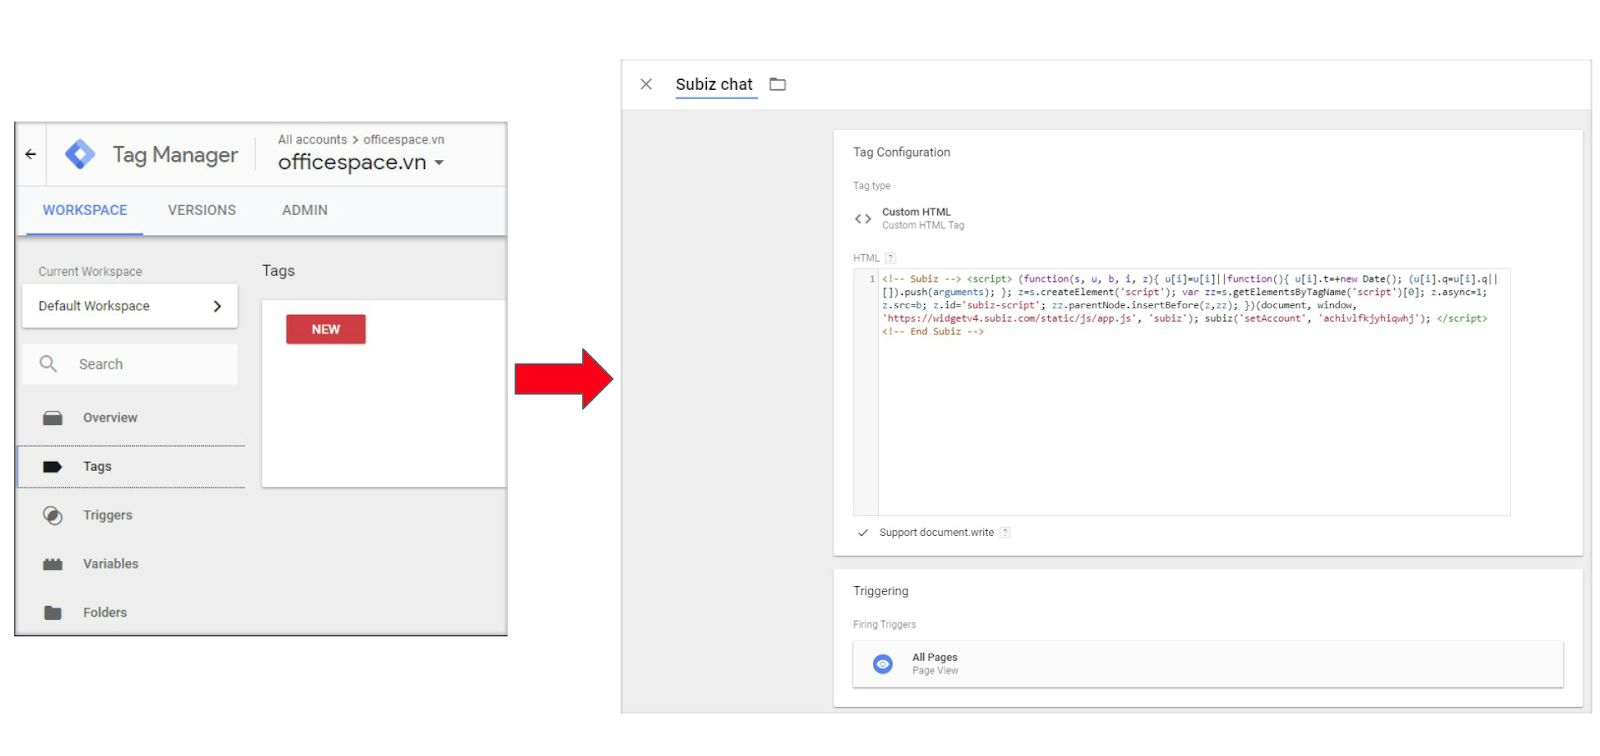Expand the Default Workspace selector
Screen dimensions: 1600x756
click(x=130, y=306)
